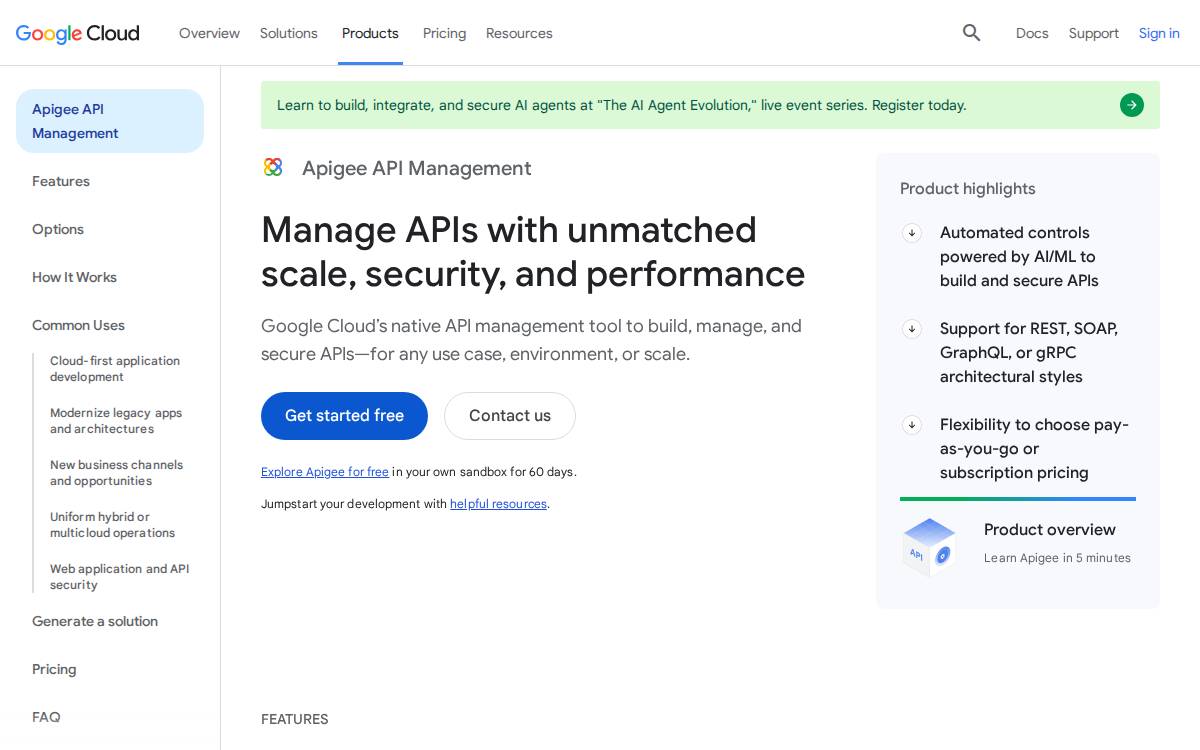Viewport: 1200px width, 750px height.
Task: Click the Contact us button
Action: click(x=510, y=416)
